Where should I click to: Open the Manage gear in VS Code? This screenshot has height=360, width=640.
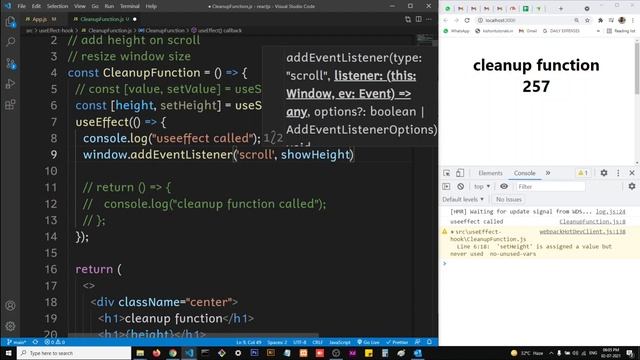pyautogui.click(x=11, y=326)
